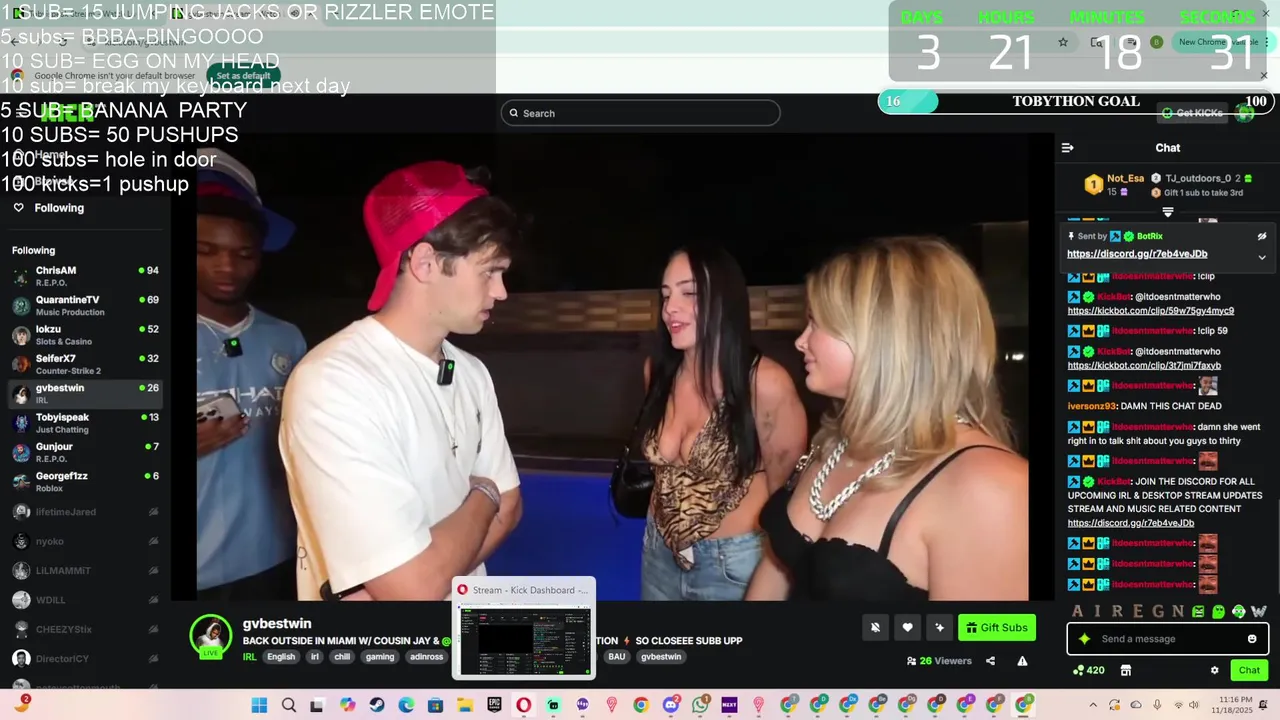
Task: Open offline WDILL channel
Action: point(85,600)
